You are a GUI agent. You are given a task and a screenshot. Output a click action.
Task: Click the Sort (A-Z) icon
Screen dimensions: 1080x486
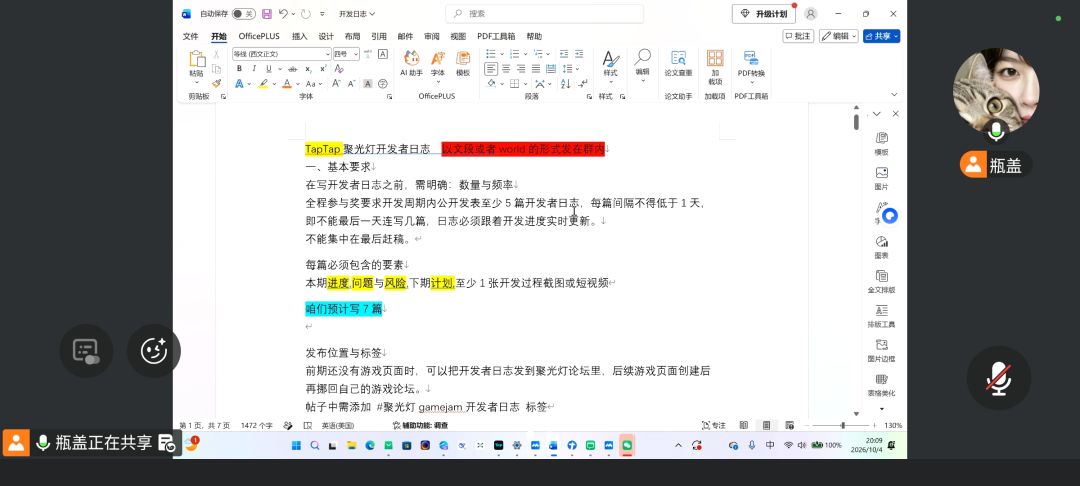(565, 83)
